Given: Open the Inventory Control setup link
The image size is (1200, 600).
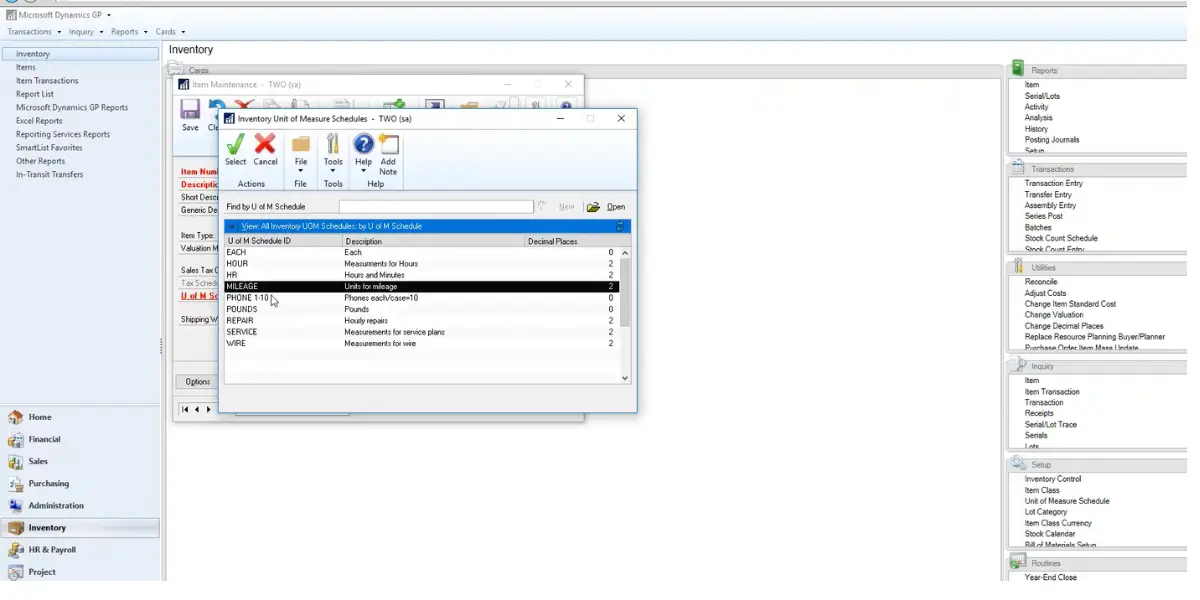Looking at the screenshot, I should coord(1053,479).
